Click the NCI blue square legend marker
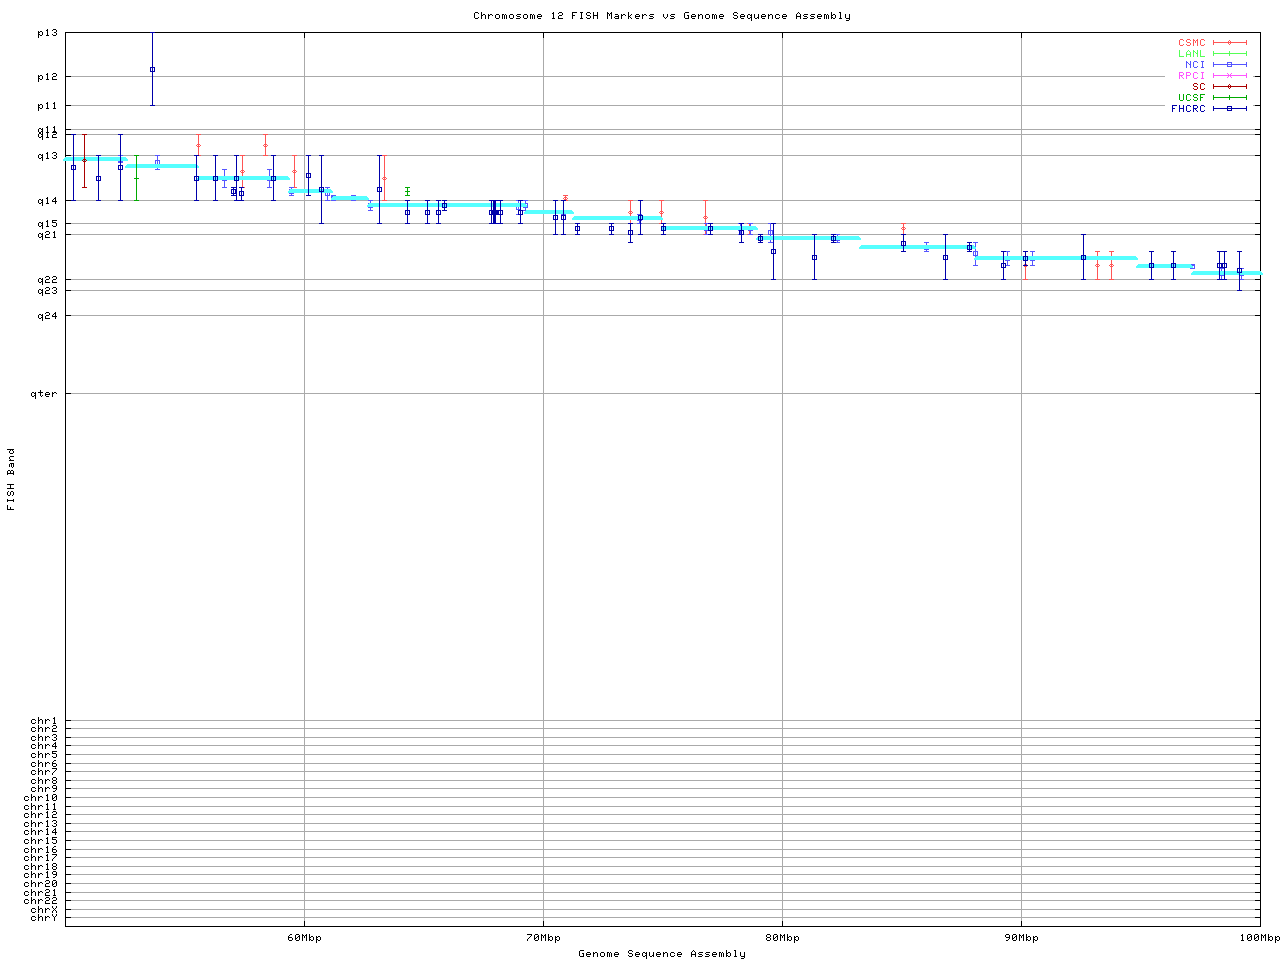1280x960 pixels. 1229,65
